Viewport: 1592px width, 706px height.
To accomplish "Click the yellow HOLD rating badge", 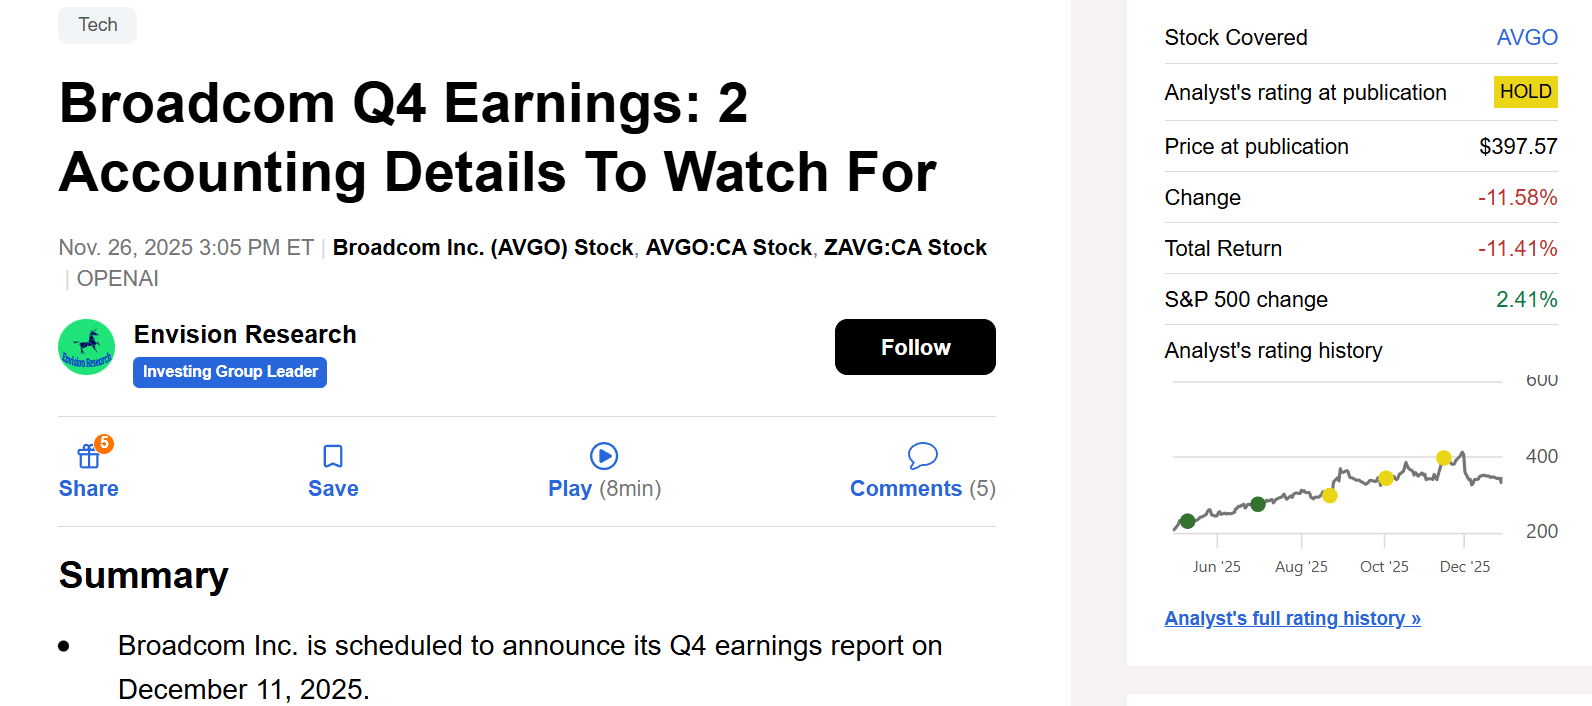I will click(1525, 92).
